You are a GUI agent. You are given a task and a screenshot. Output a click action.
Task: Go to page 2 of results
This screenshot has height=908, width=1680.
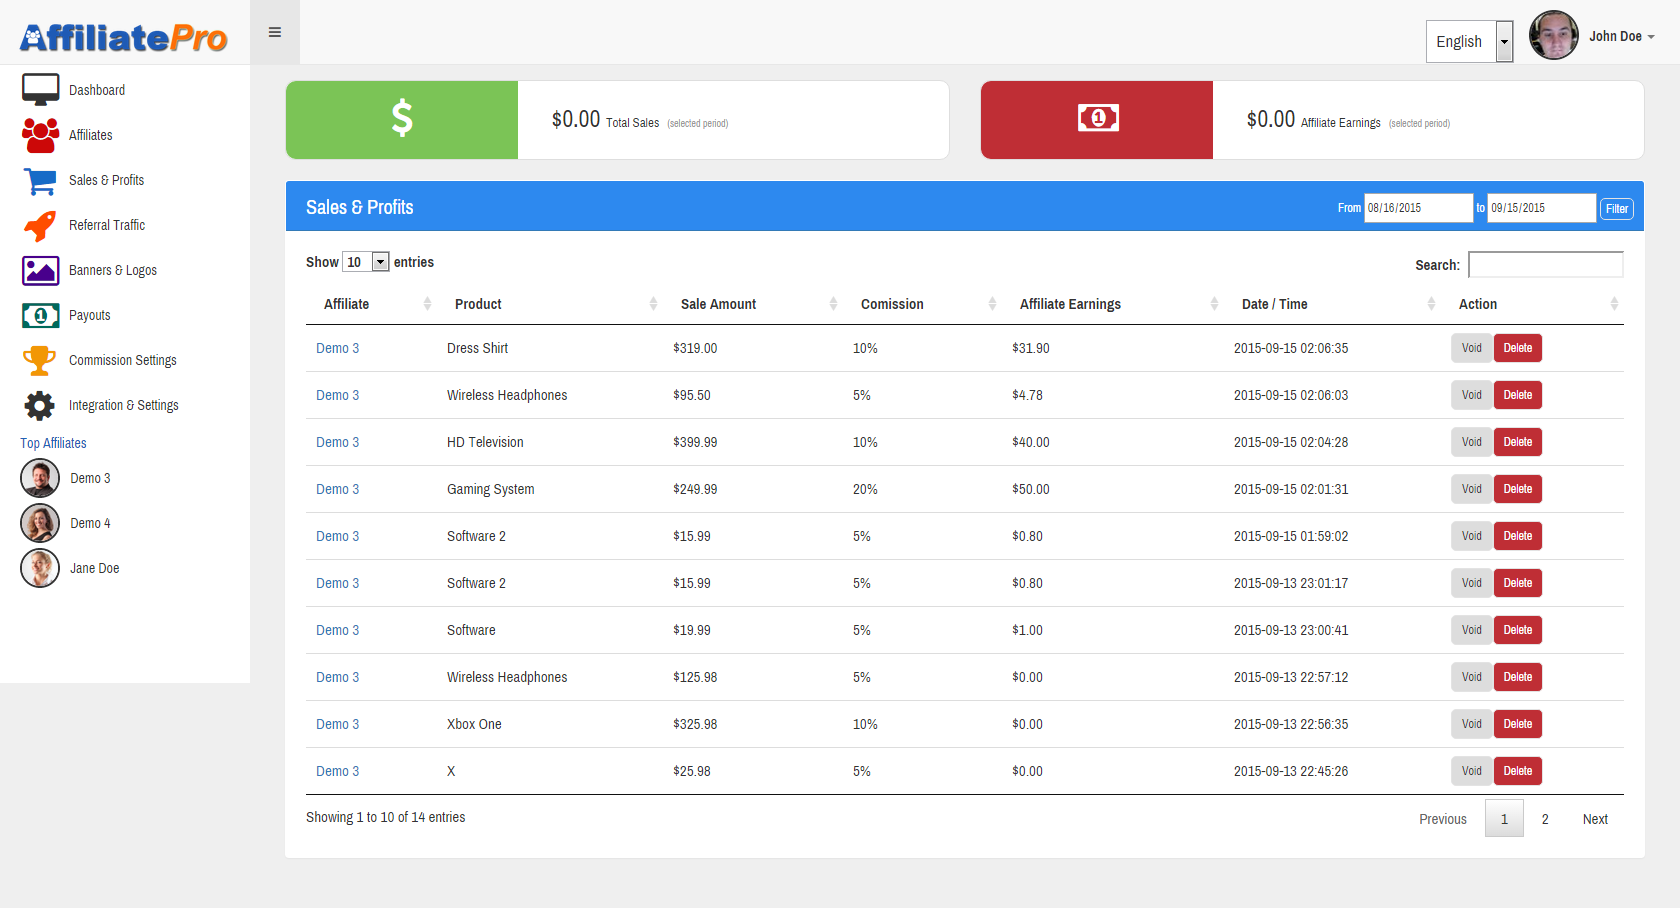(1545, 819)
